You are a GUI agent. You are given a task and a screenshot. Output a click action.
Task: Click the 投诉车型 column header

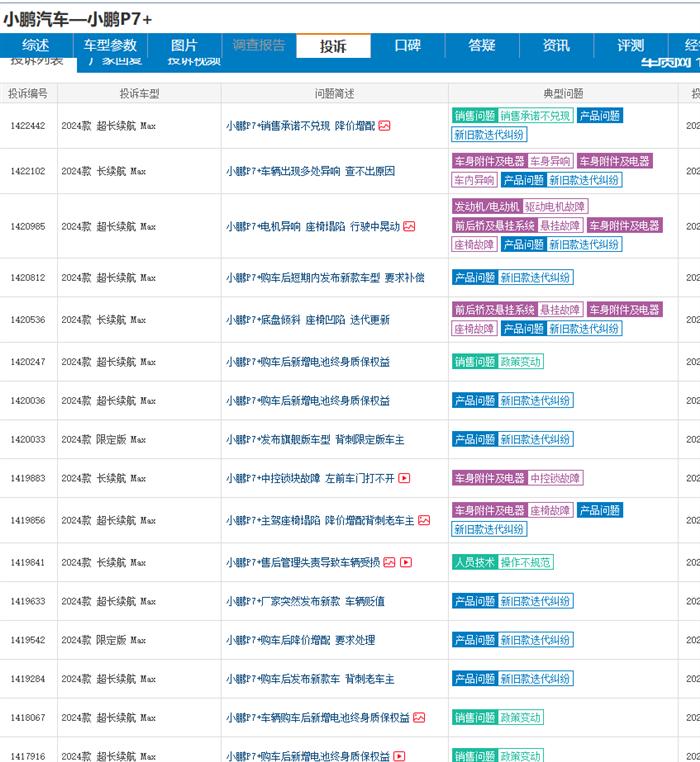point(140,94)
